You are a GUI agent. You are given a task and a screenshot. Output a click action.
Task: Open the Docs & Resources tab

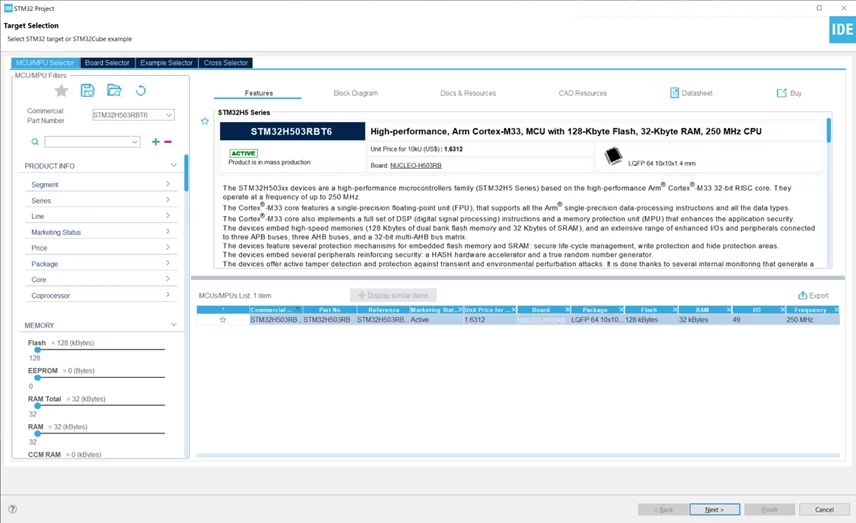[468, 93]
